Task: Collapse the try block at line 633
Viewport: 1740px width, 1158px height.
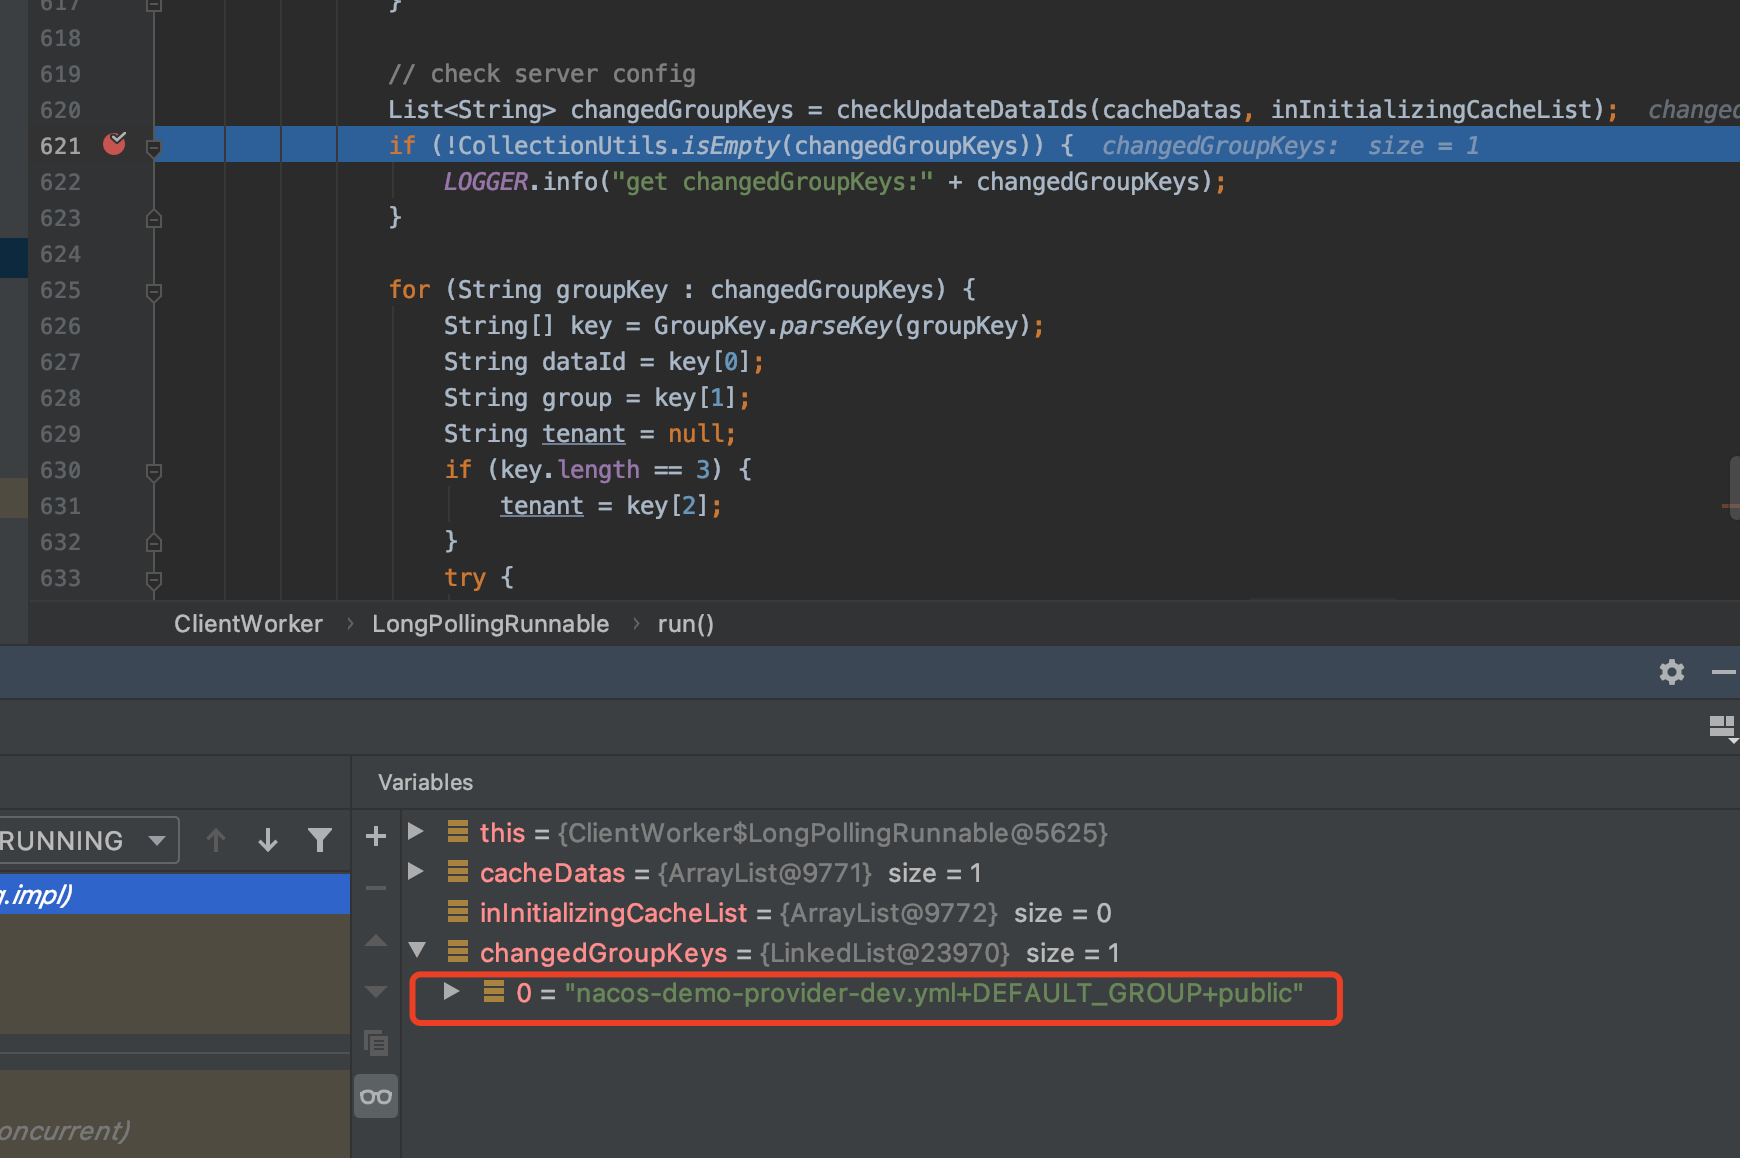Action: click(x=154, y=579)
